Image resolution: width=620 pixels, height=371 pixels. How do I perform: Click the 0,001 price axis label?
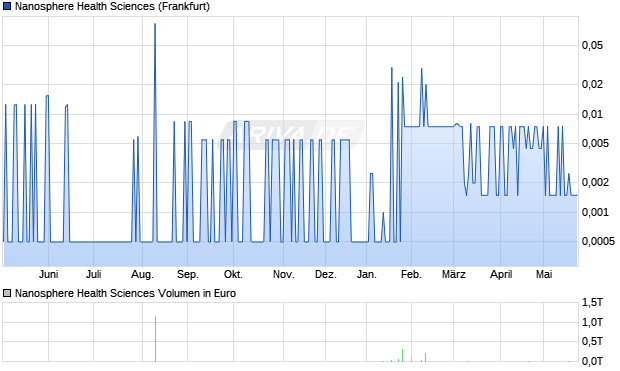(595, 212)
